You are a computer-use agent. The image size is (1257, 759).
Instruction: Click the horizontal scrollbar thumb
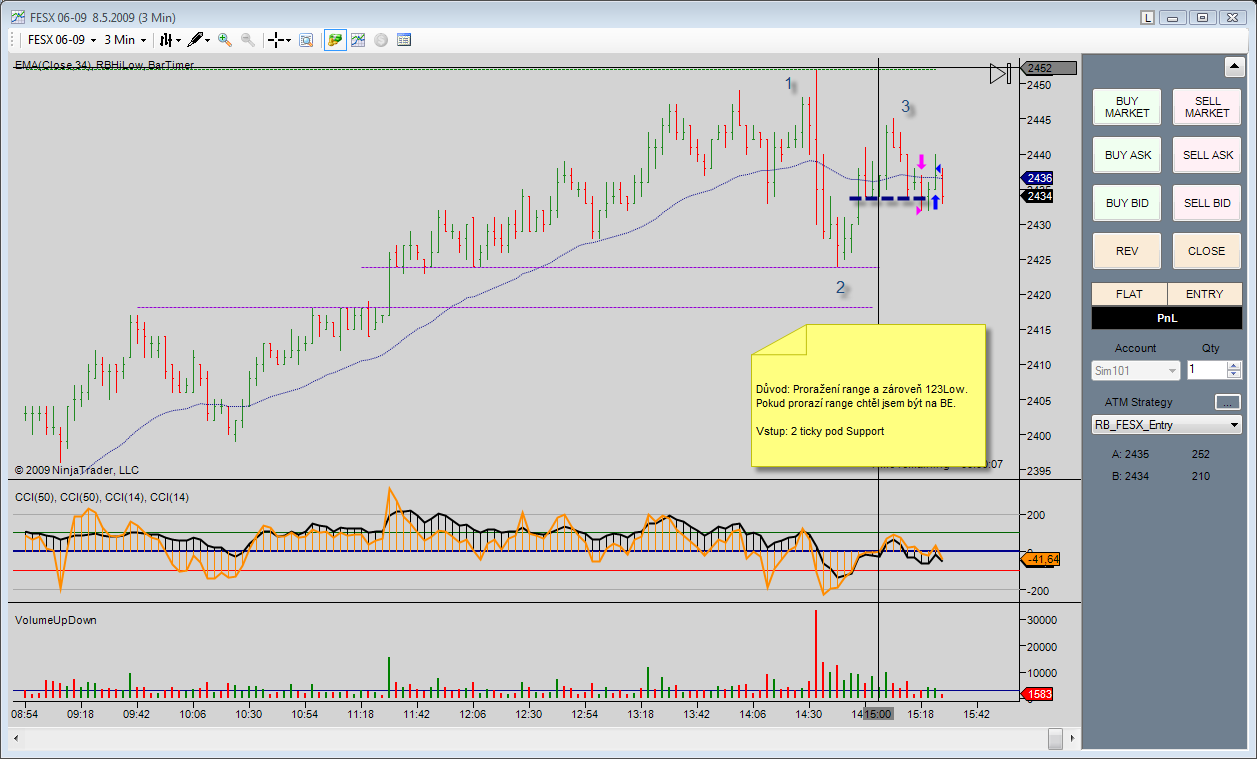1055,738
